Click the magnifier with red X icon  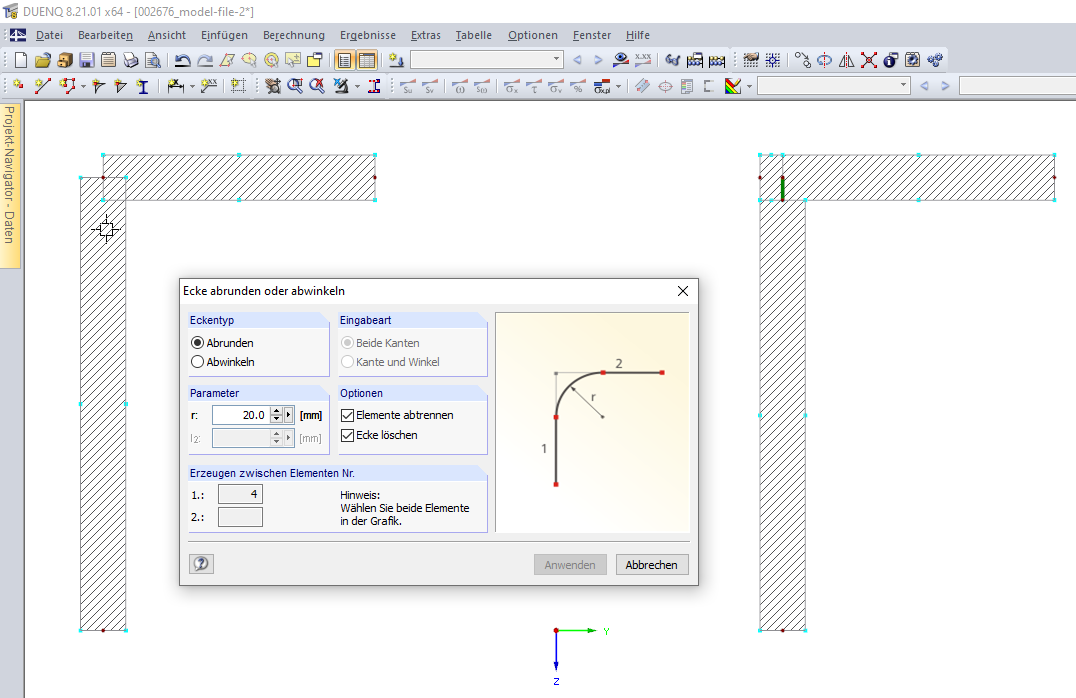point(317,86)
